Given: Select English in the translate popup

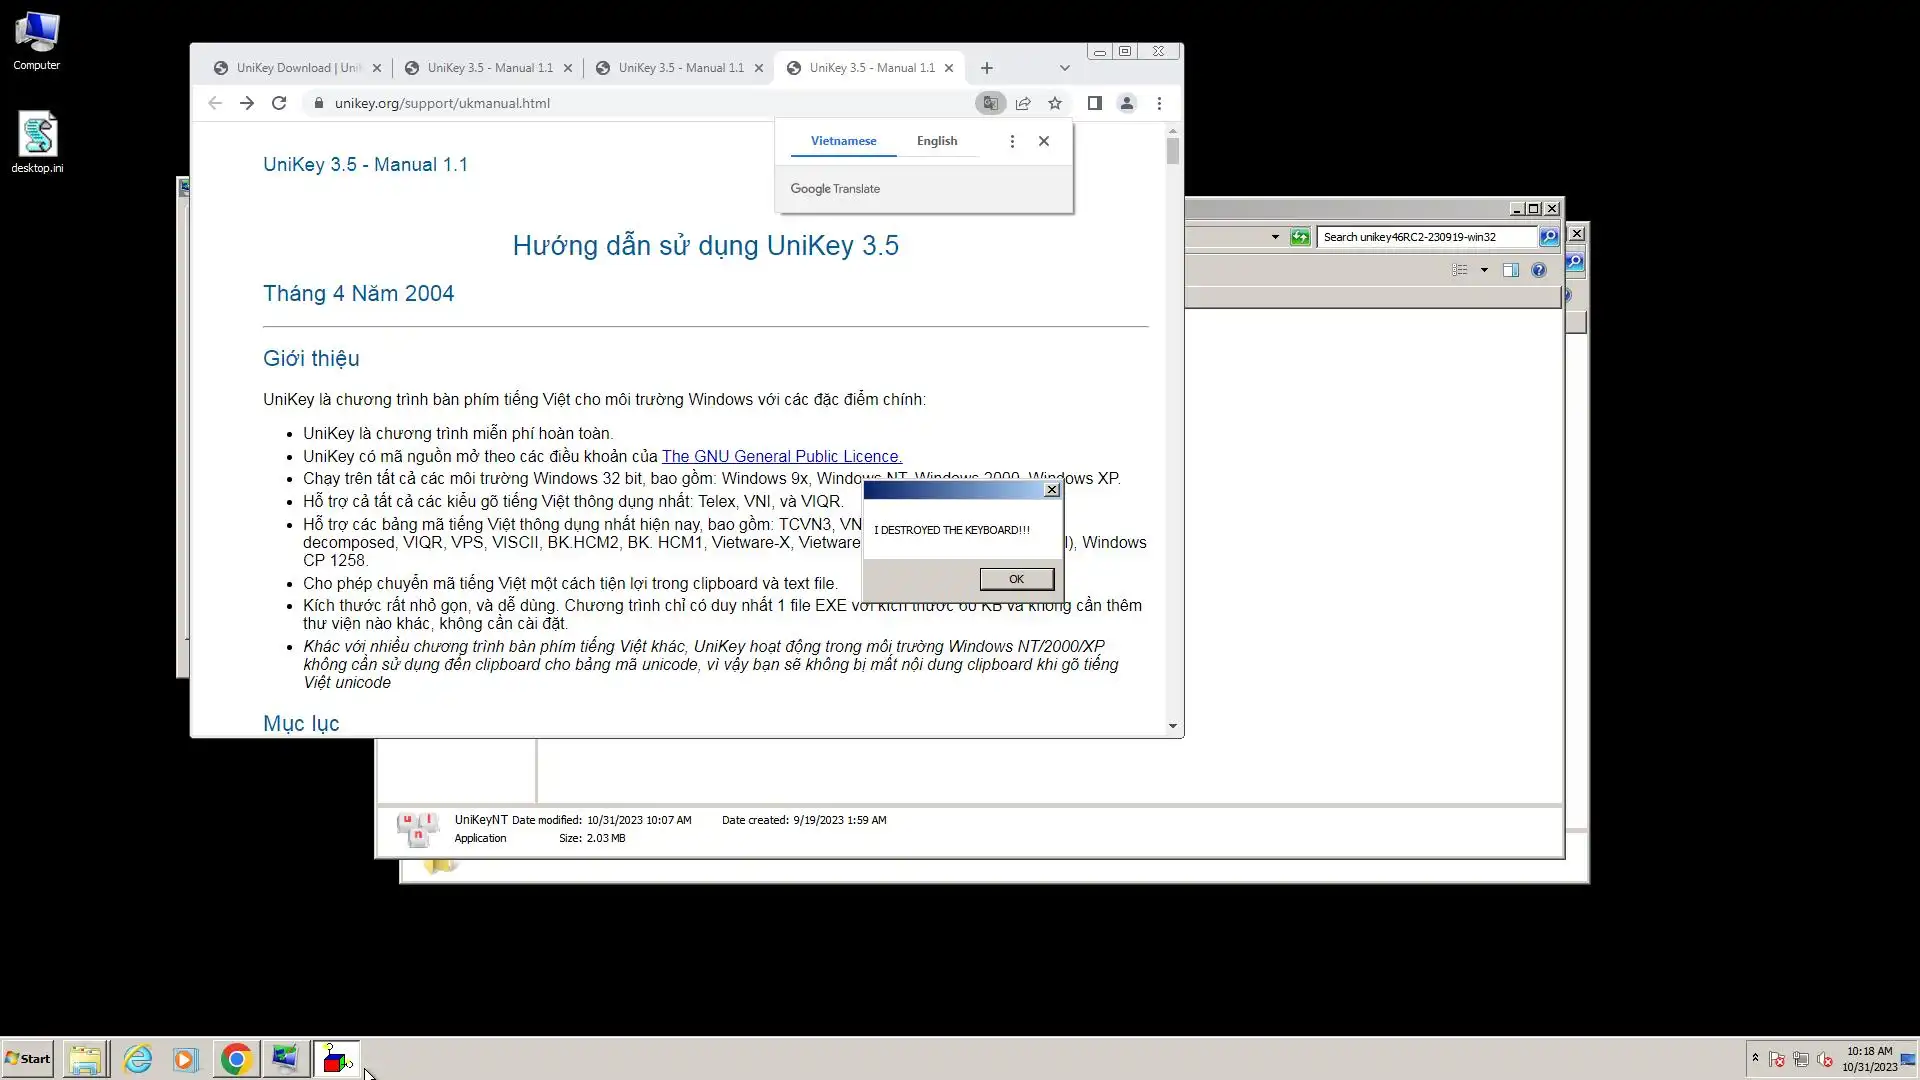Looking at the screenshot, I should coord(937,141).
